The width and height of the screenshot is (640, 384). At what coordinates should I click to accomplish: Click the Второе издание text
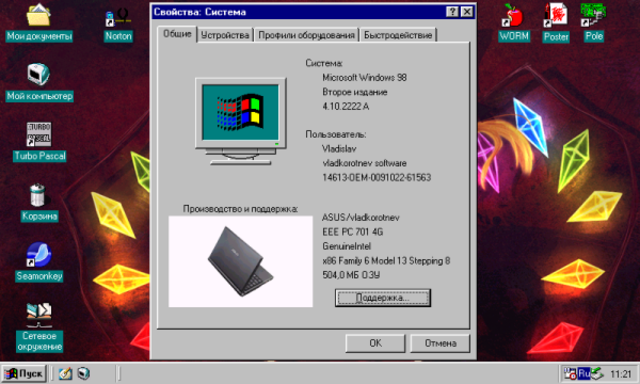coord(355,92)
